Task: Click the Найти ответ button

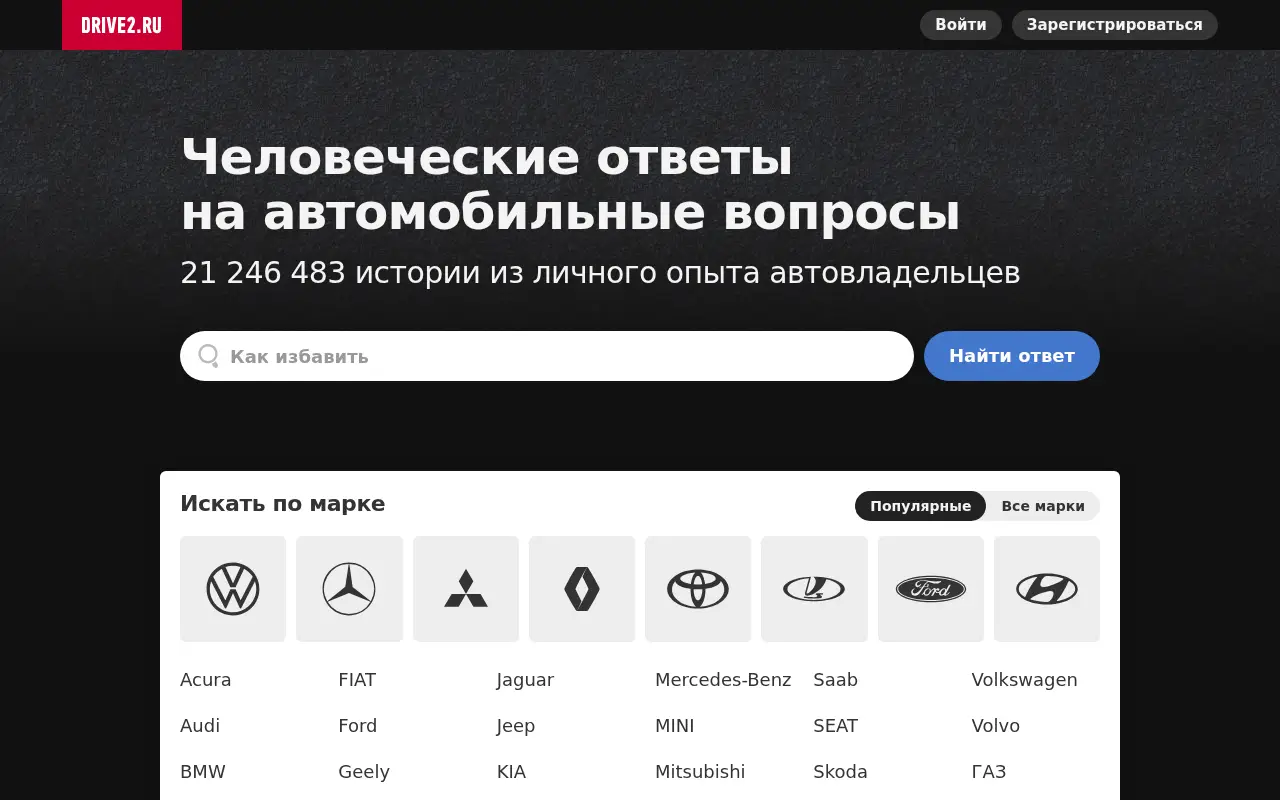Action: [1012, 356]
